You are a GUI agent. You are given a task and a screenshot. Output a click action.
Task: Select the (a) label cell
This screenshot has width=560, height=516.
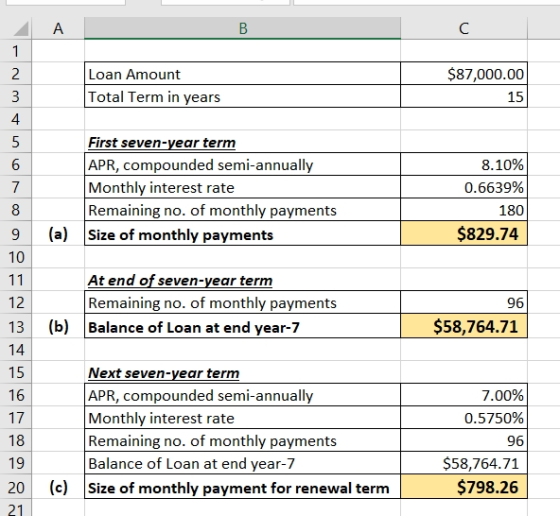[x=58, y=234]
